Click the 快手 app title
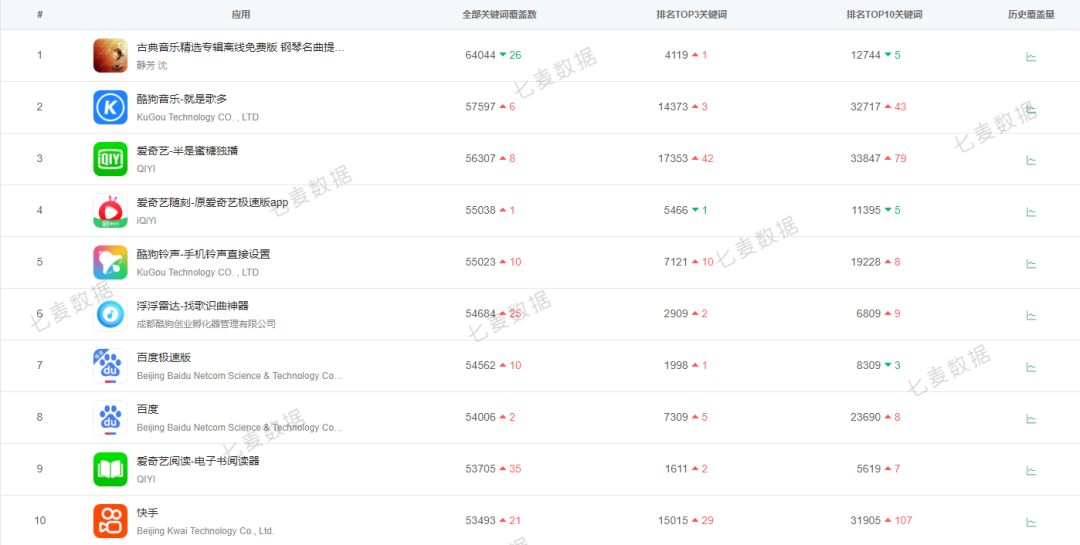This screenshot has width=1080, height=545. tap(147, 513)
